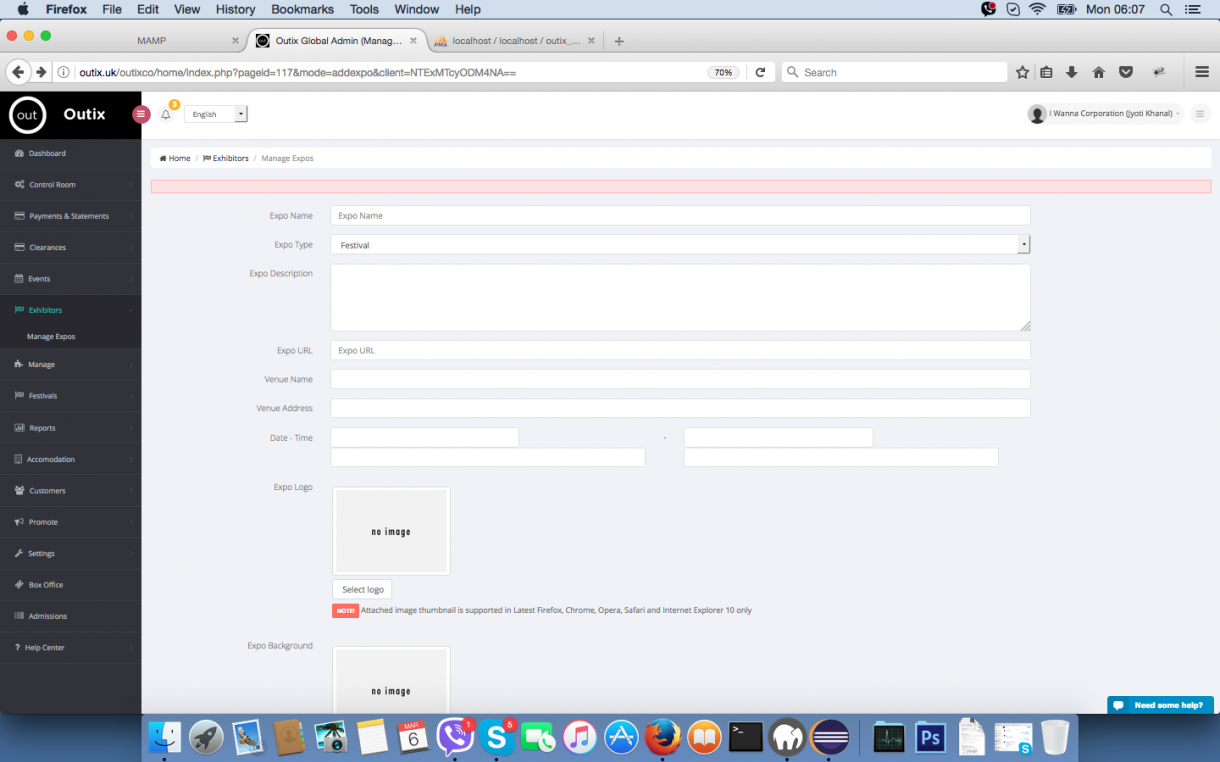Expand Reports sidebar section

70,428
